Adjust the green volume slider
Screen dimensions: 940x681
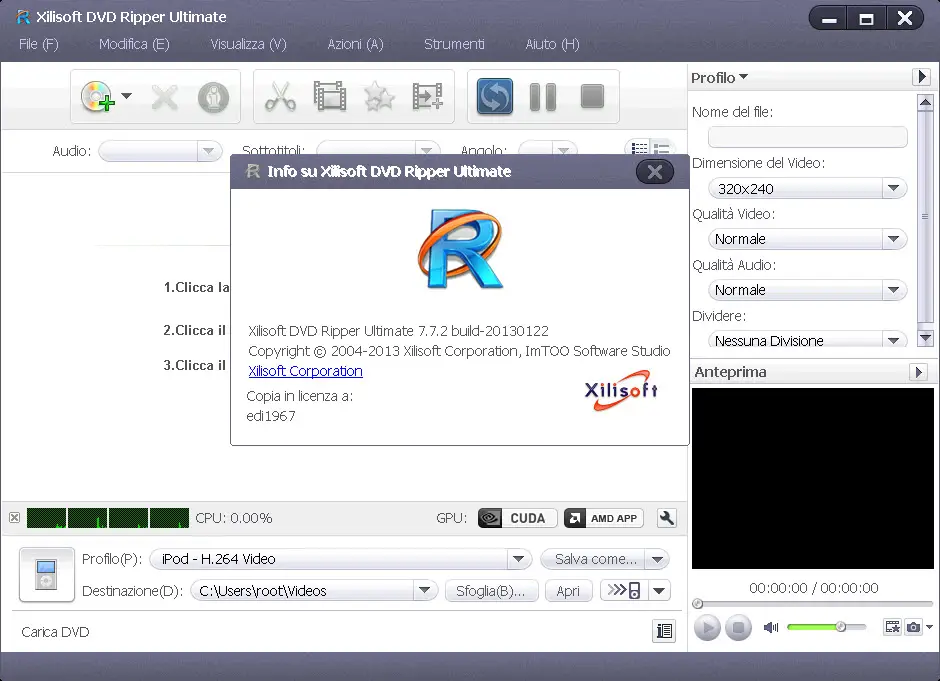pyautogui.click(x=827, y=627)
